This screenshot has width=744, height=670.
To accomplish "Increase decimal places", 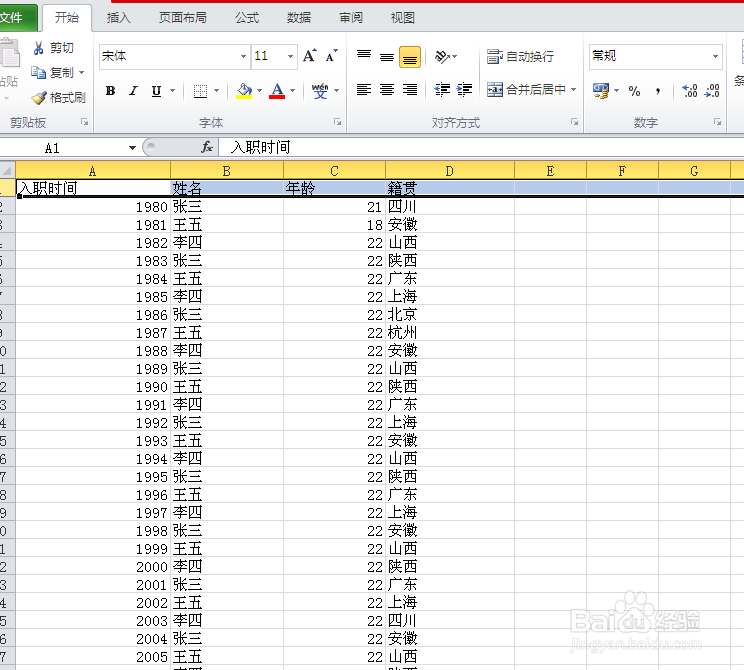I will (689, 91).
